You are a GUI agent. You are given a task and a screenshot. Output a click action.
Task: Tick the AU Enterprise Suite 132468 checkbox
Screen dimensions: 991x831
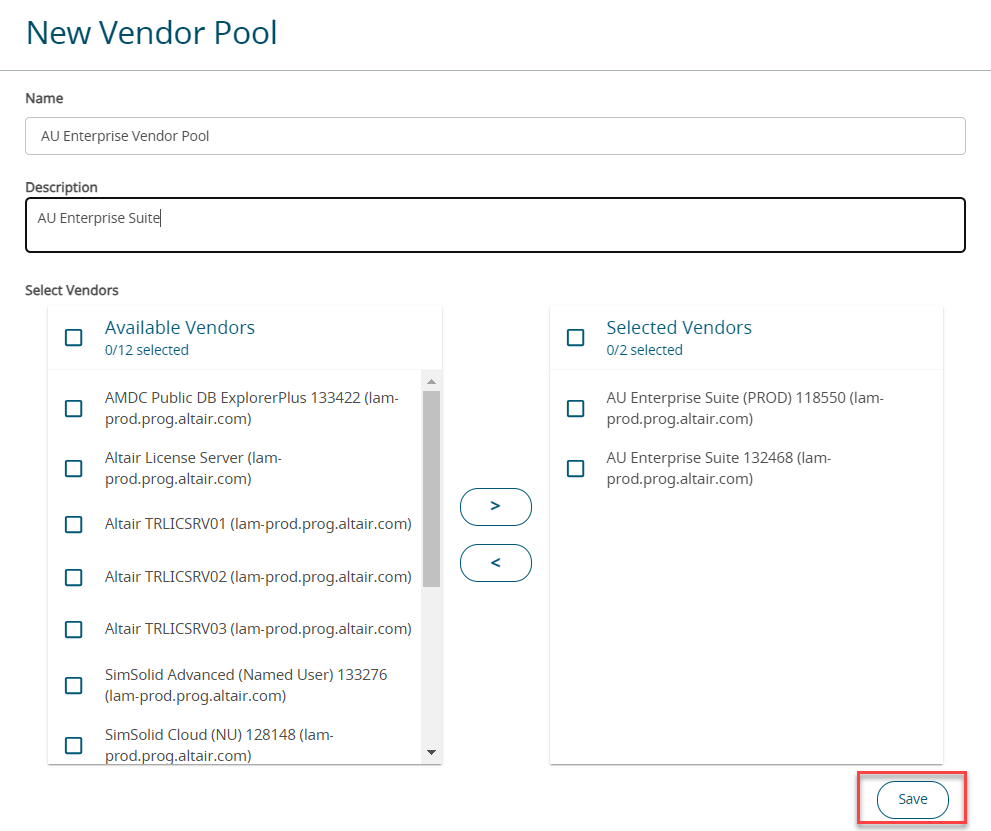click(575, 468)
